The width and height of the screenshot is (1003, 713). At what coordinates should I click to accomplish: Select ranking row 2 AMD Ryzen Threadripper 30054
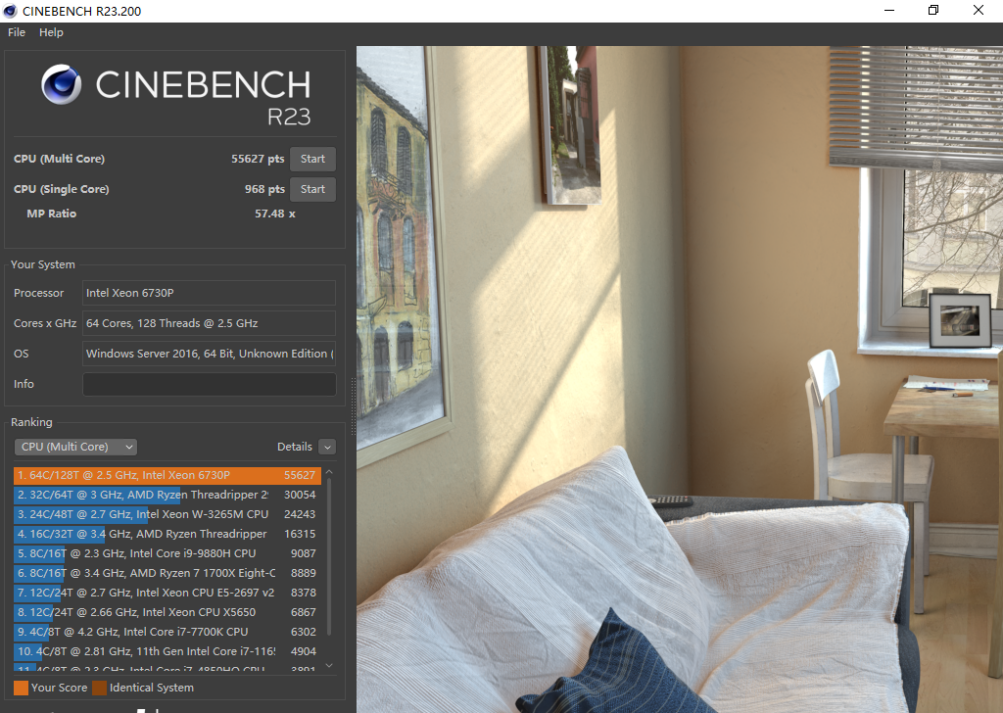click(167, 494)
